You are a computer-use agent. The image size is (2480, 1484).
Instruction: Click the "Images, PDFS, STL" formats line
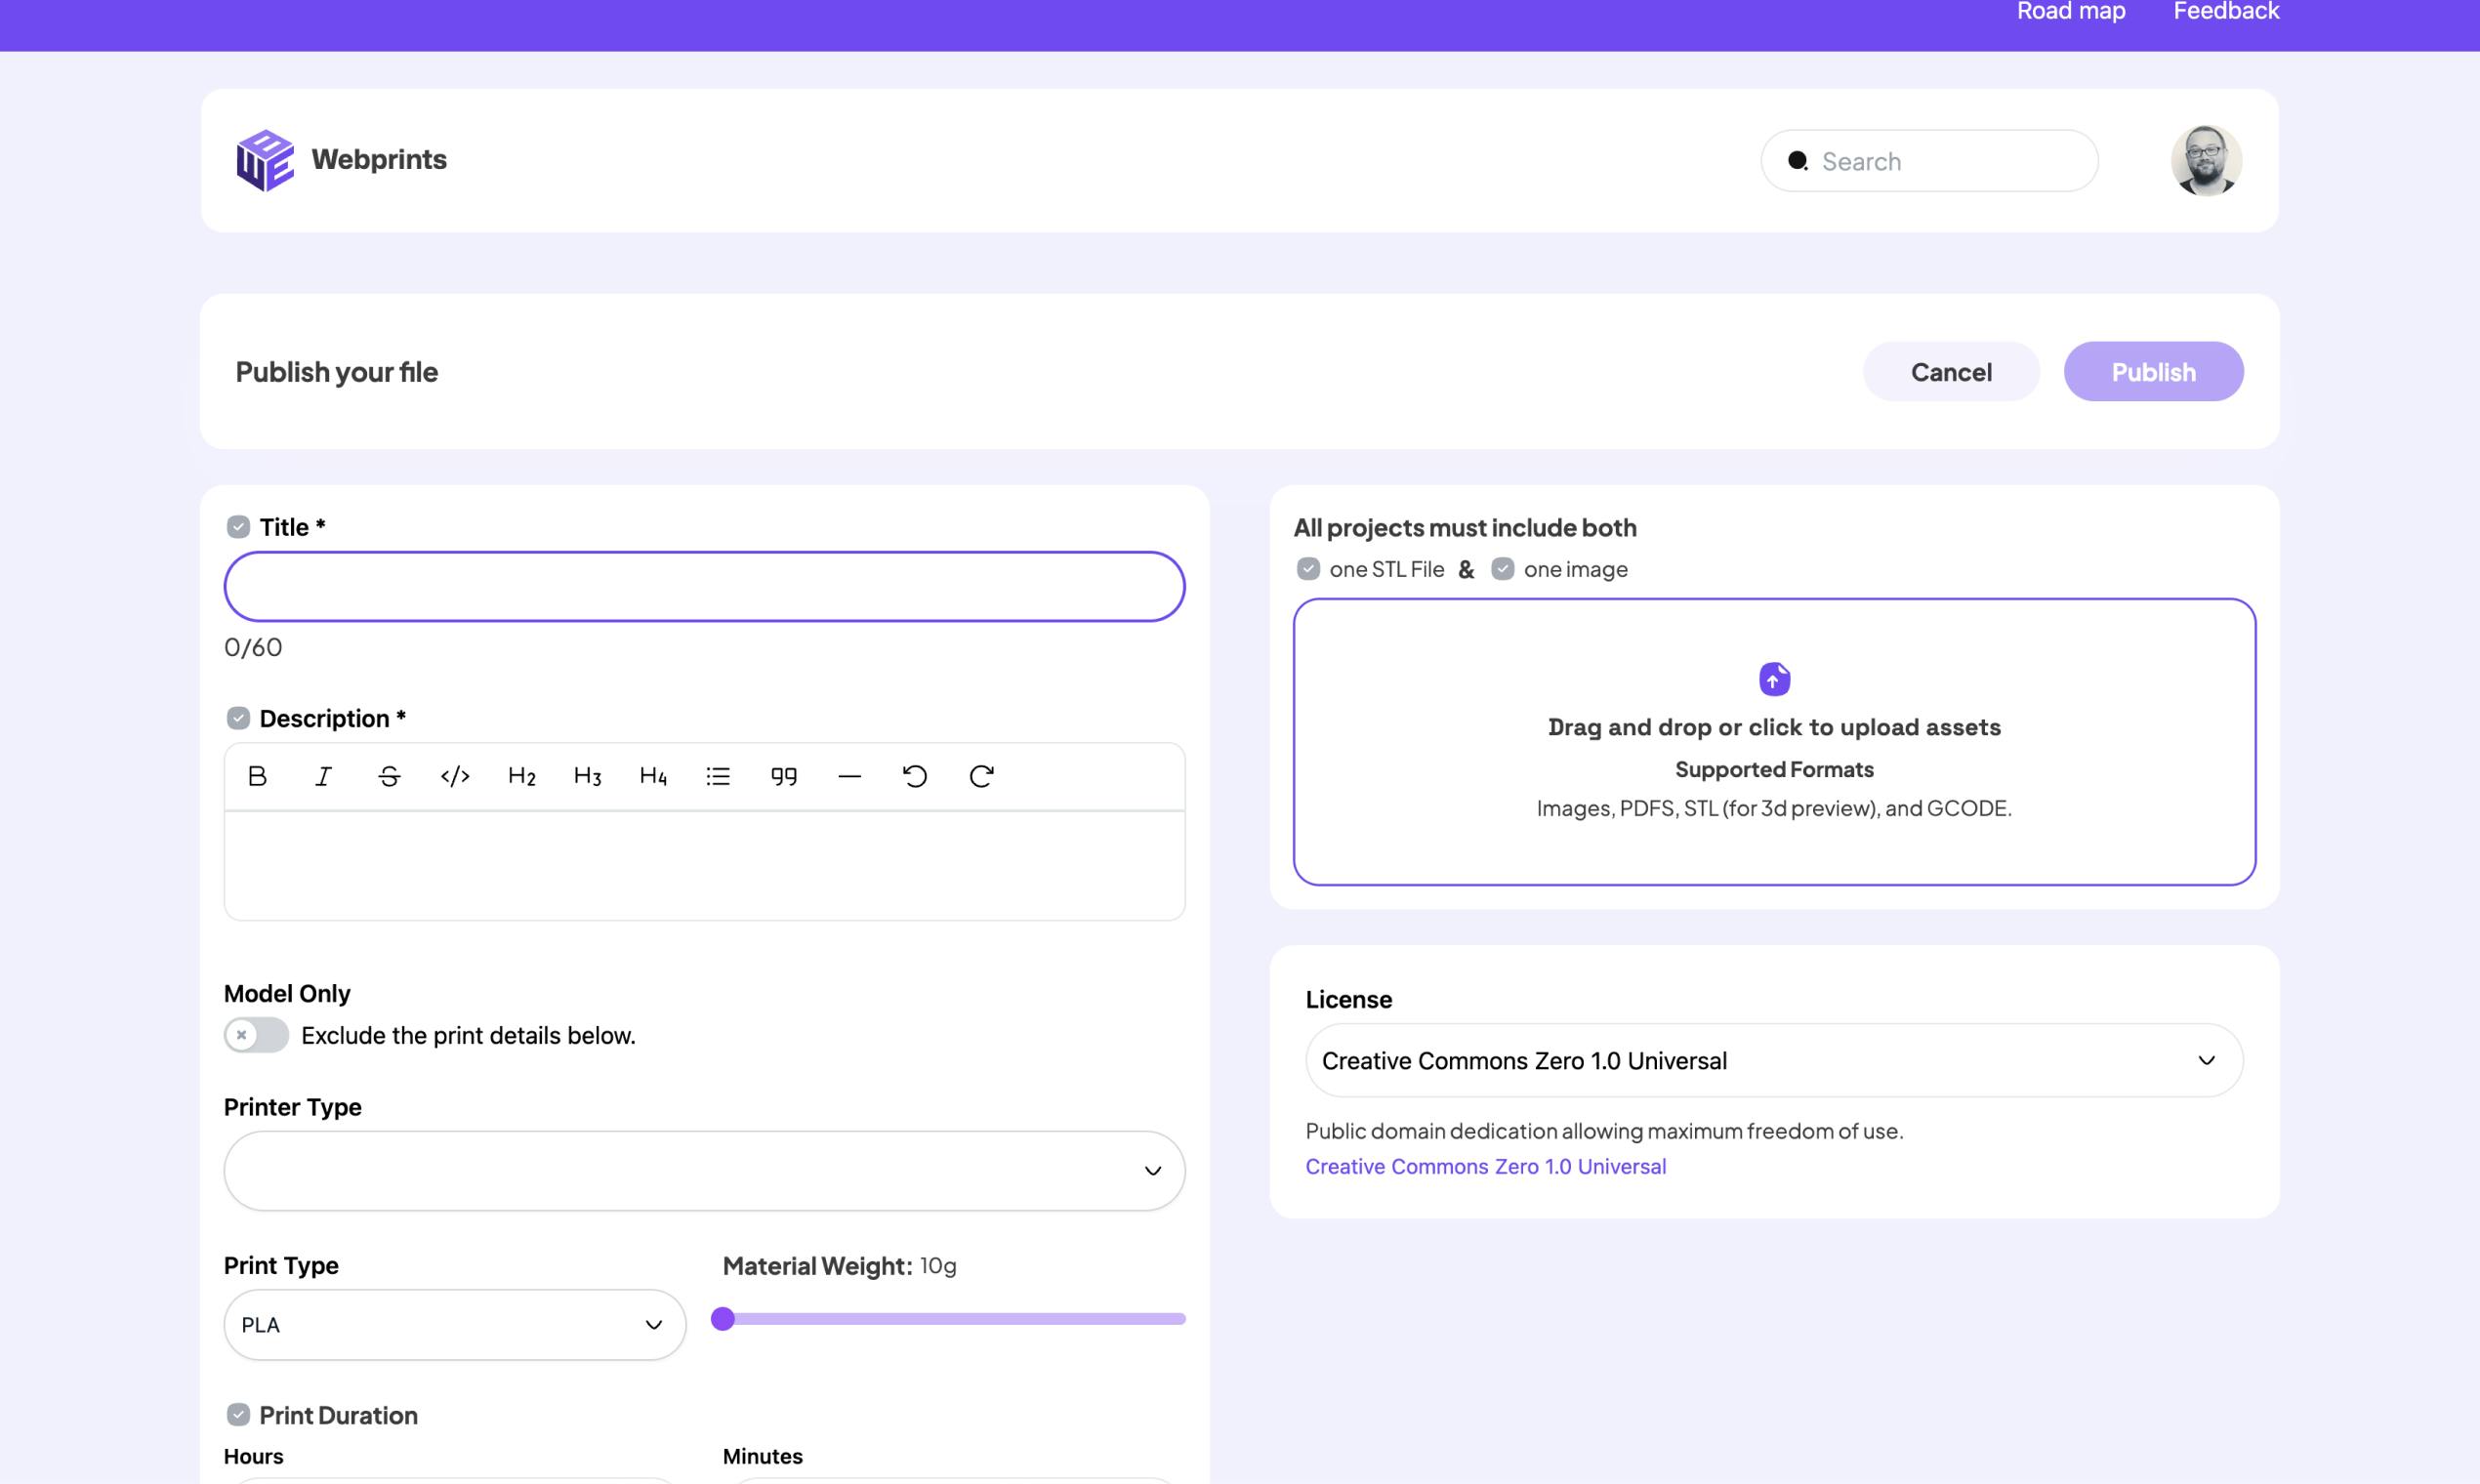1774,808
